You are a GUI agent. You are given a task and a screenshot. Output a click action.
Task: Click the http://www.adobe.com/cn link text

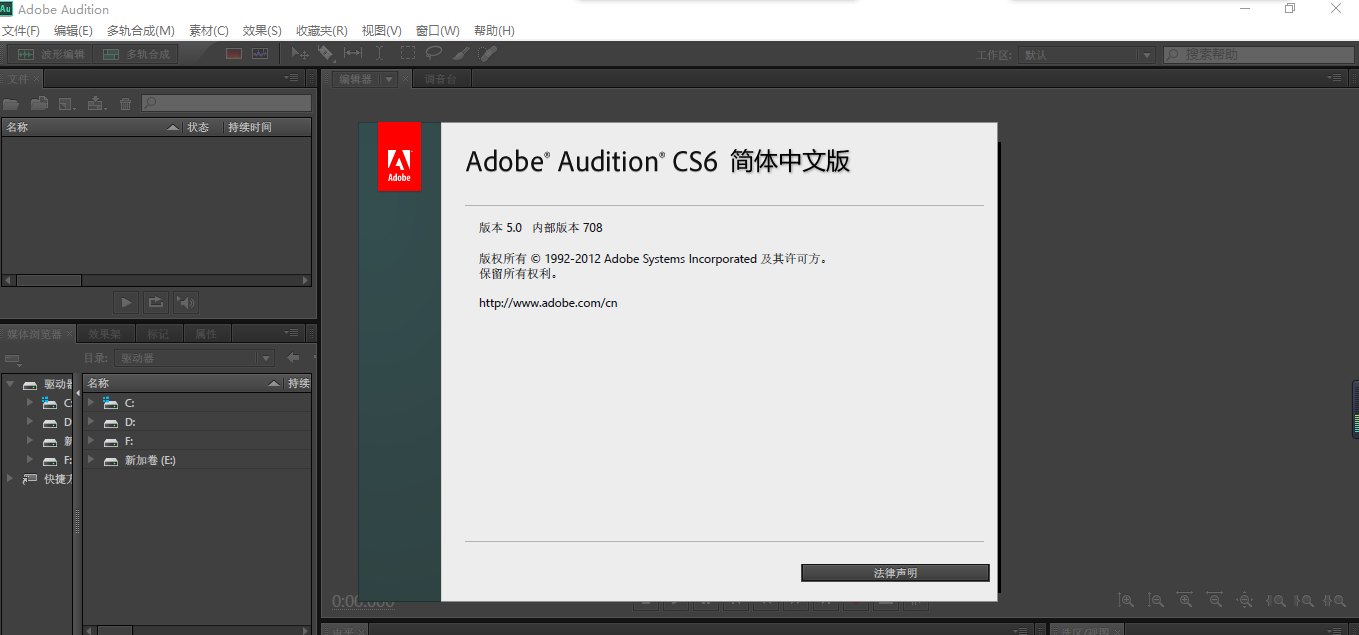(548, 303)
